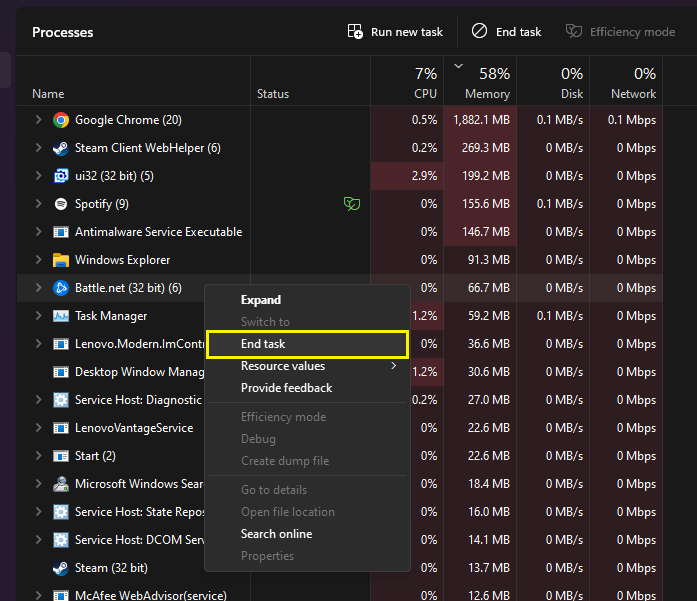This screenshot has height=601, width=697.
Task: Click the green efficiency leaf on Spotify row
Action: tap(352, 204)
